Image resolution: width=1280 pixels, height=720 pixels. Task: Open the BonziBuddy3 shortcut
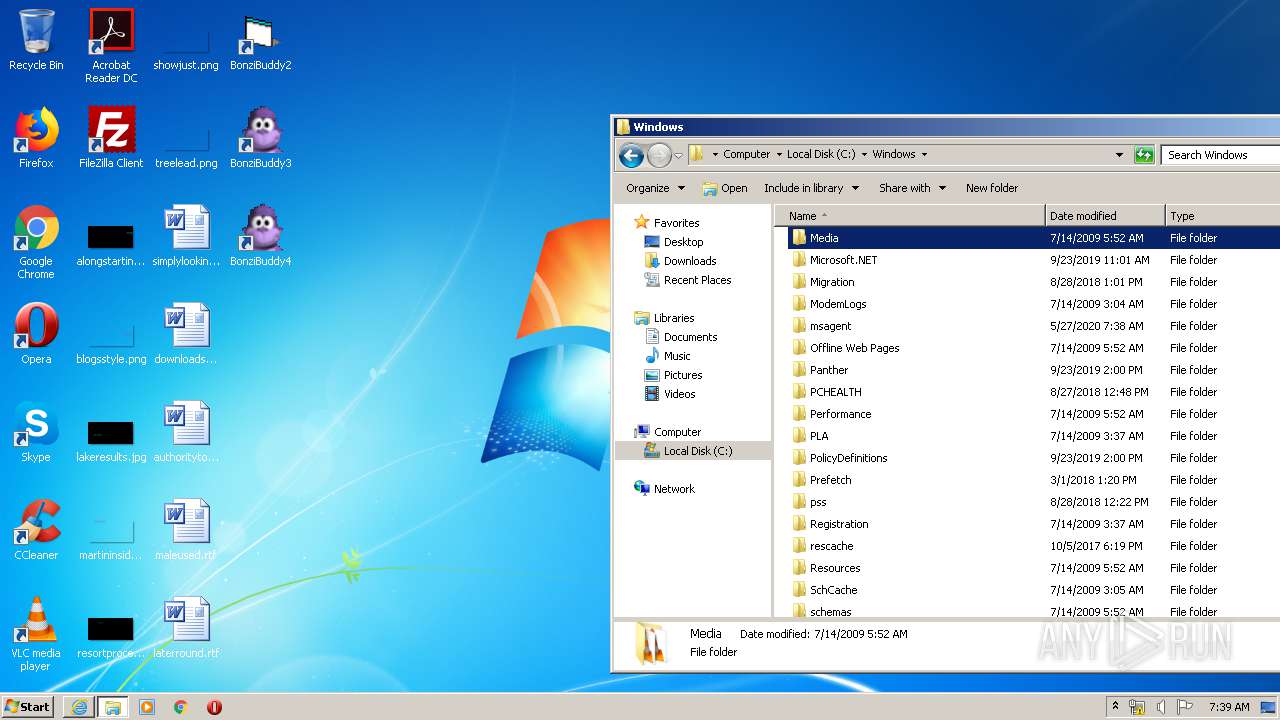pyautogui.click(x=260, y=138)
